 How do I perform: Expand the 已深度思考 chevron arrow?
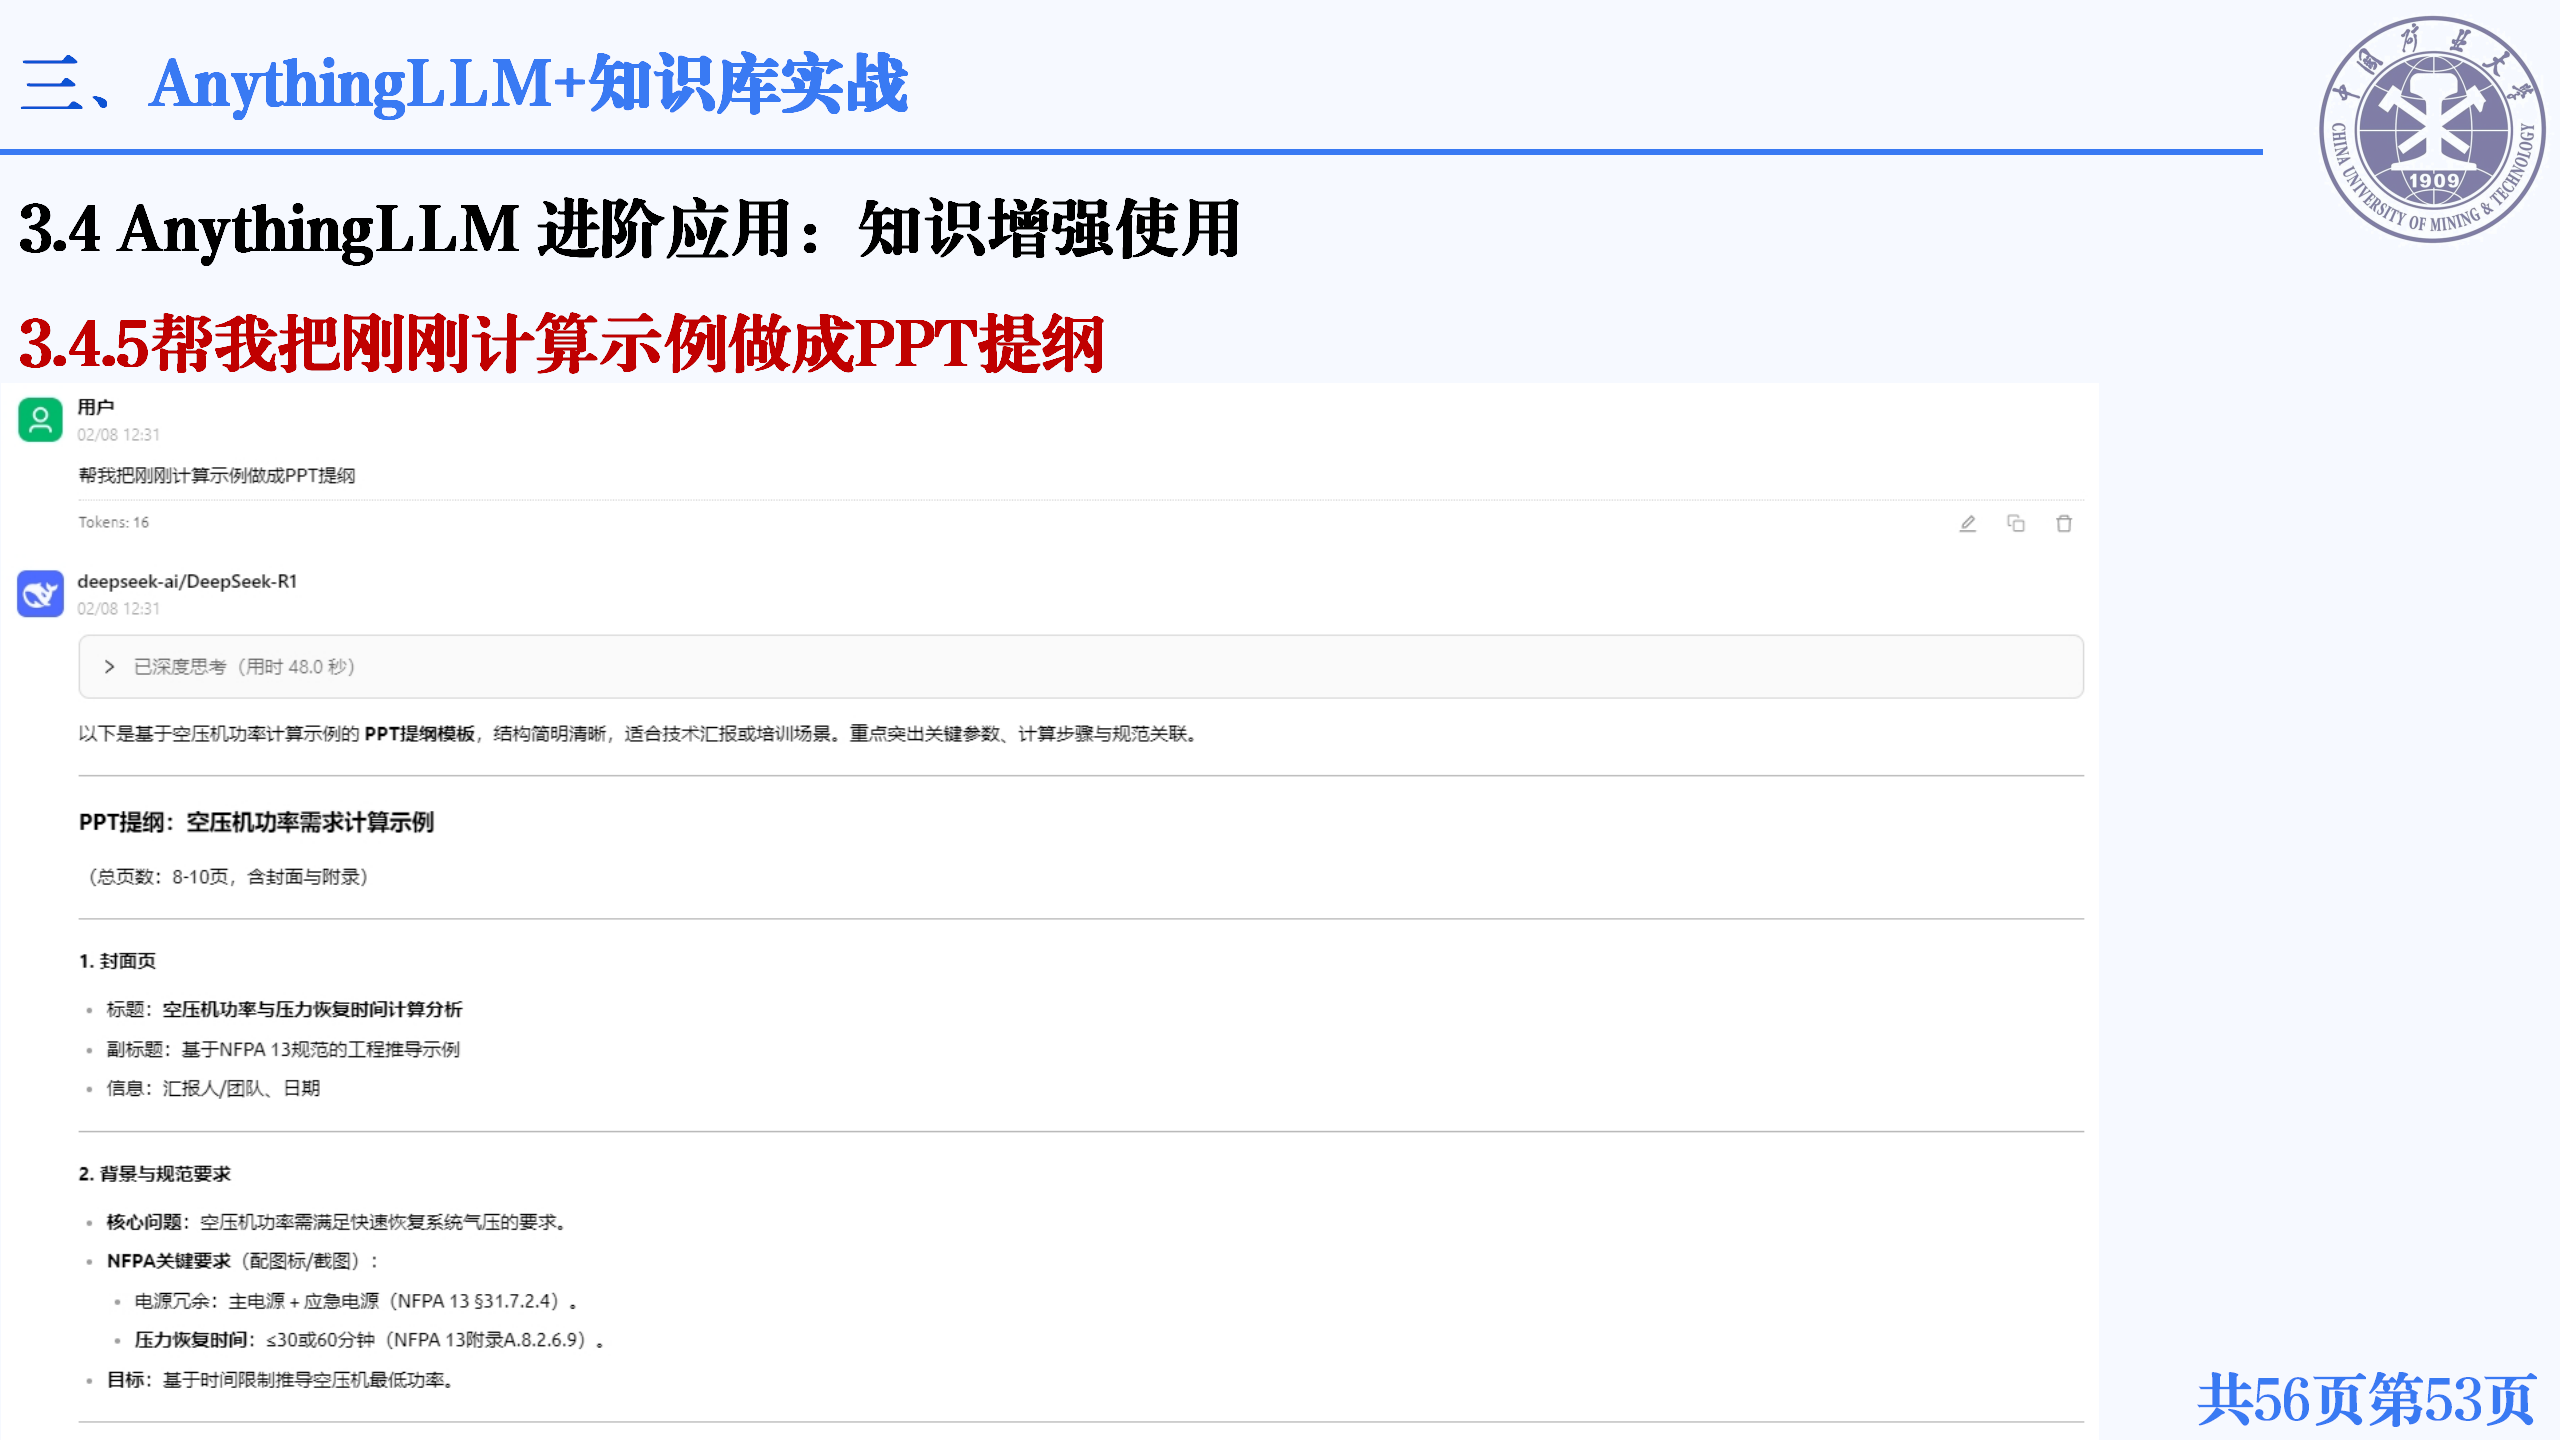pos(109,667)
